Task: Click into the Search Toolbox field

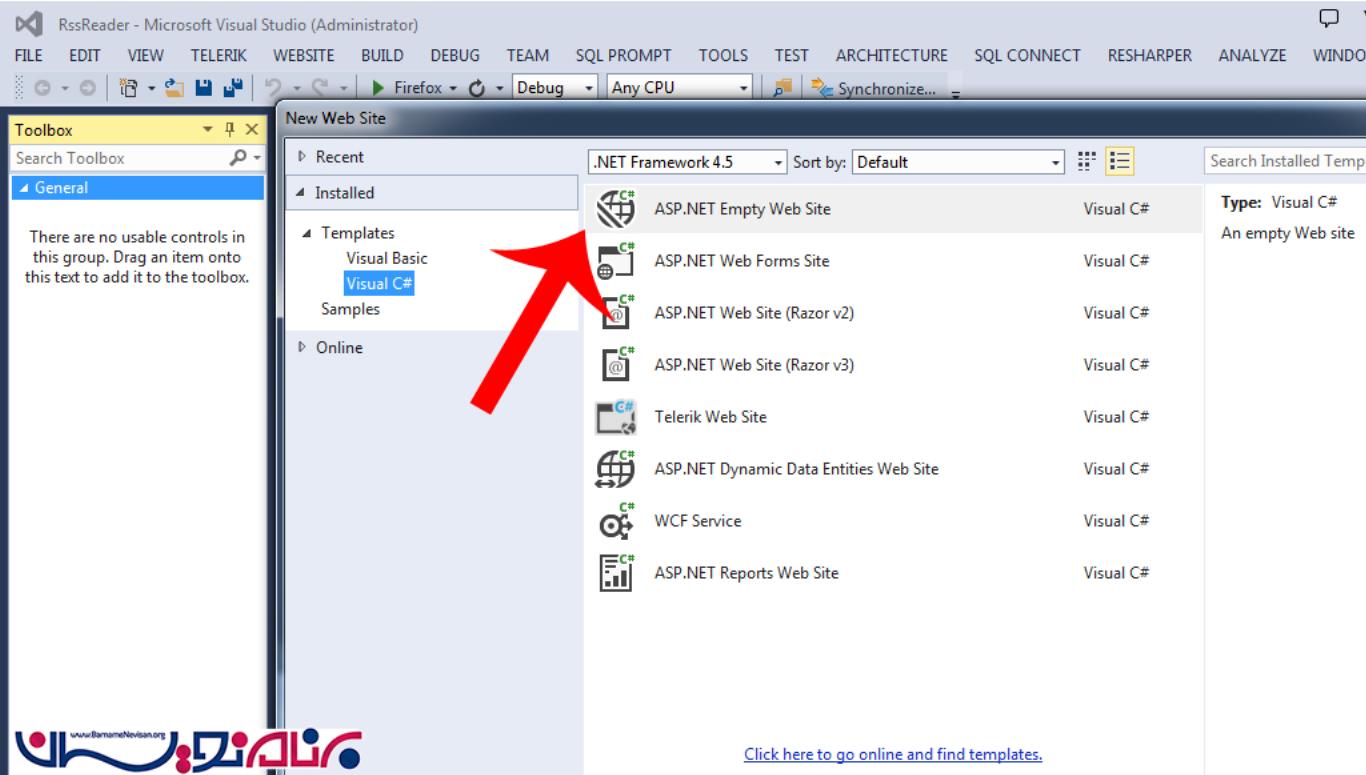Action: click(120, 158)
